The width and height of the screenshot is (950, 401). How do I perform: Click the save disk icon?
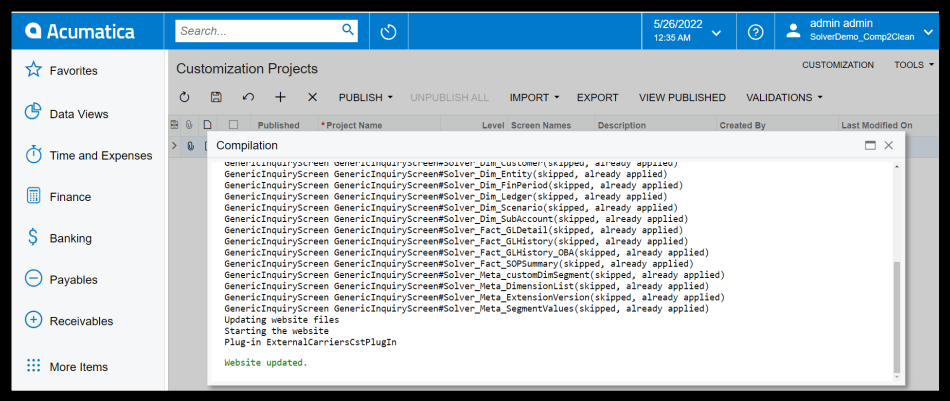click(216, 97)
